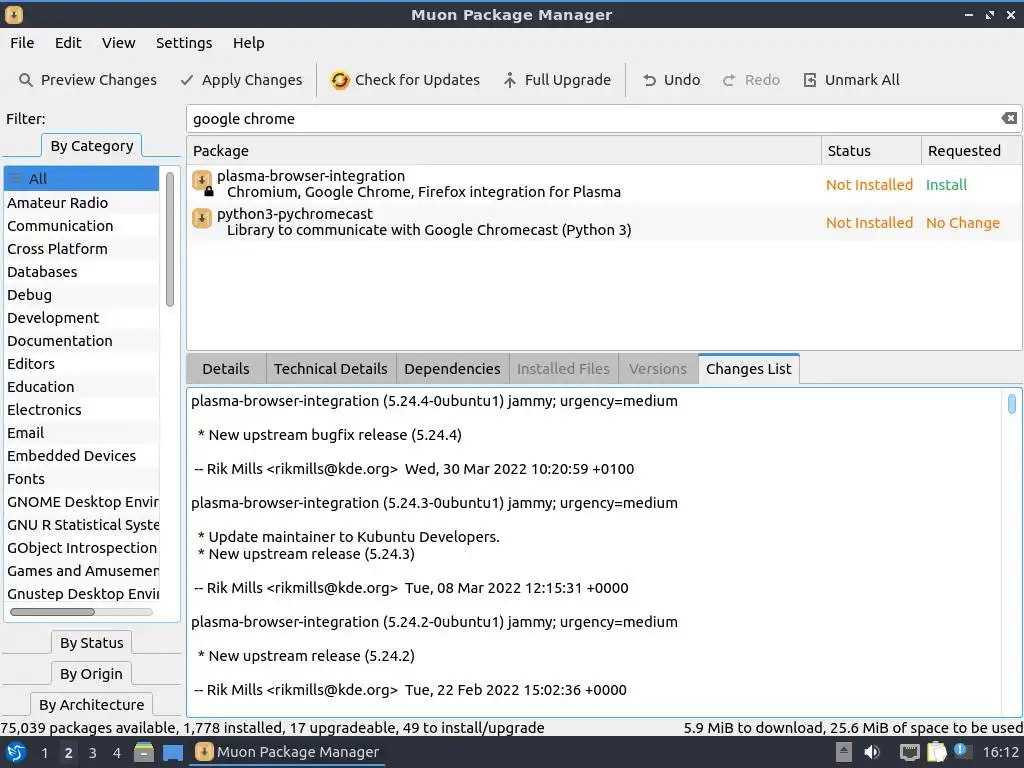1024x768 pixels.
Task: Click the Unmark All button
Action: (852, 80)
